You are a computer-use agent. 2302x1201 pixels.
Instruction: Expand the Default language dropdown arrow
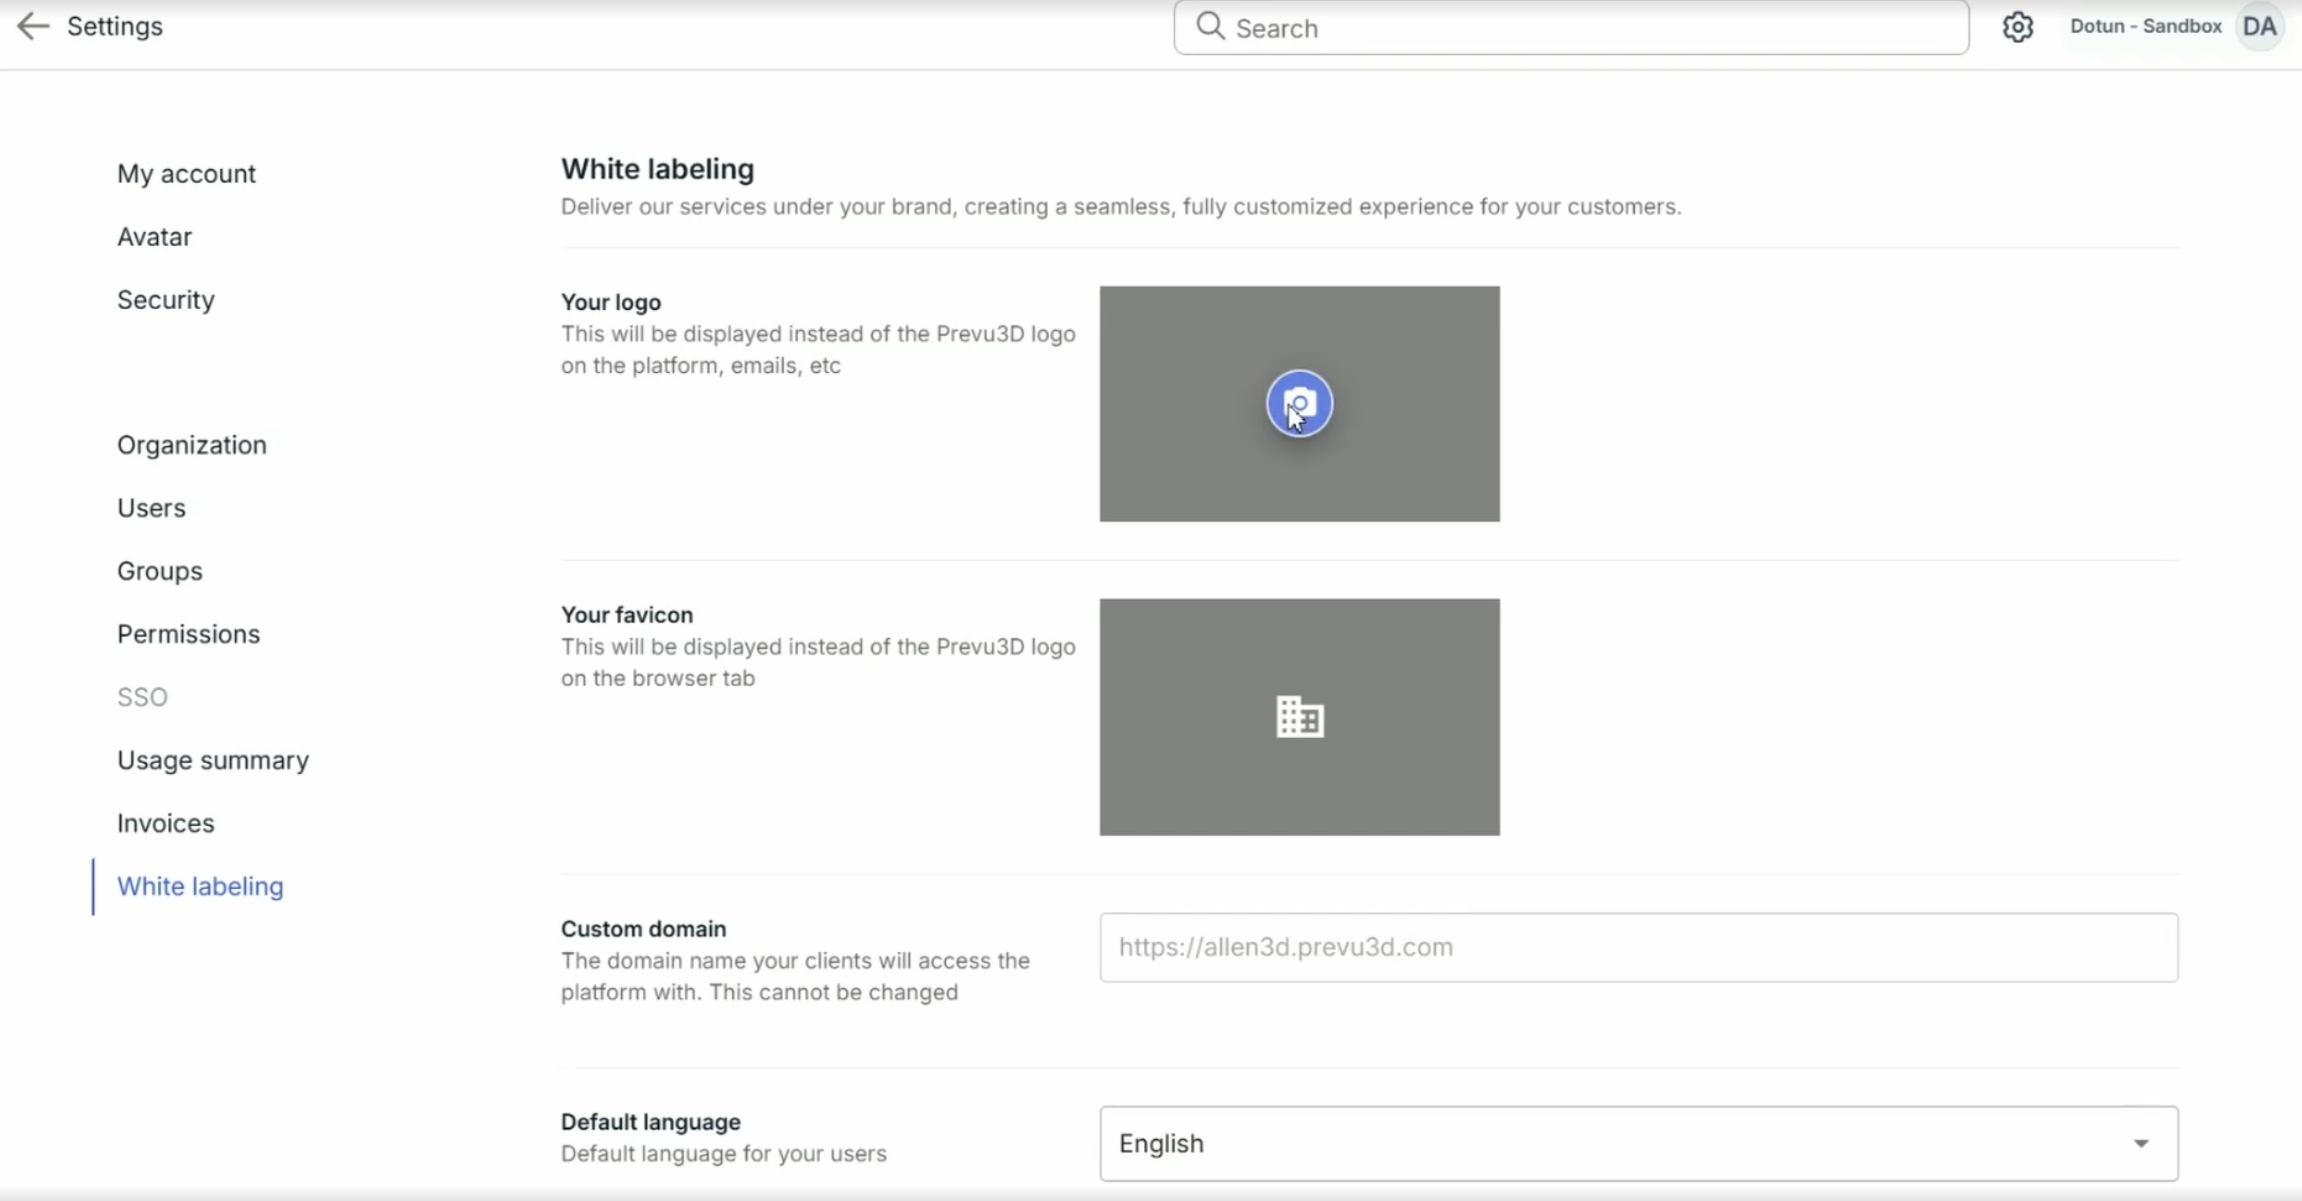(2140, 1143)
